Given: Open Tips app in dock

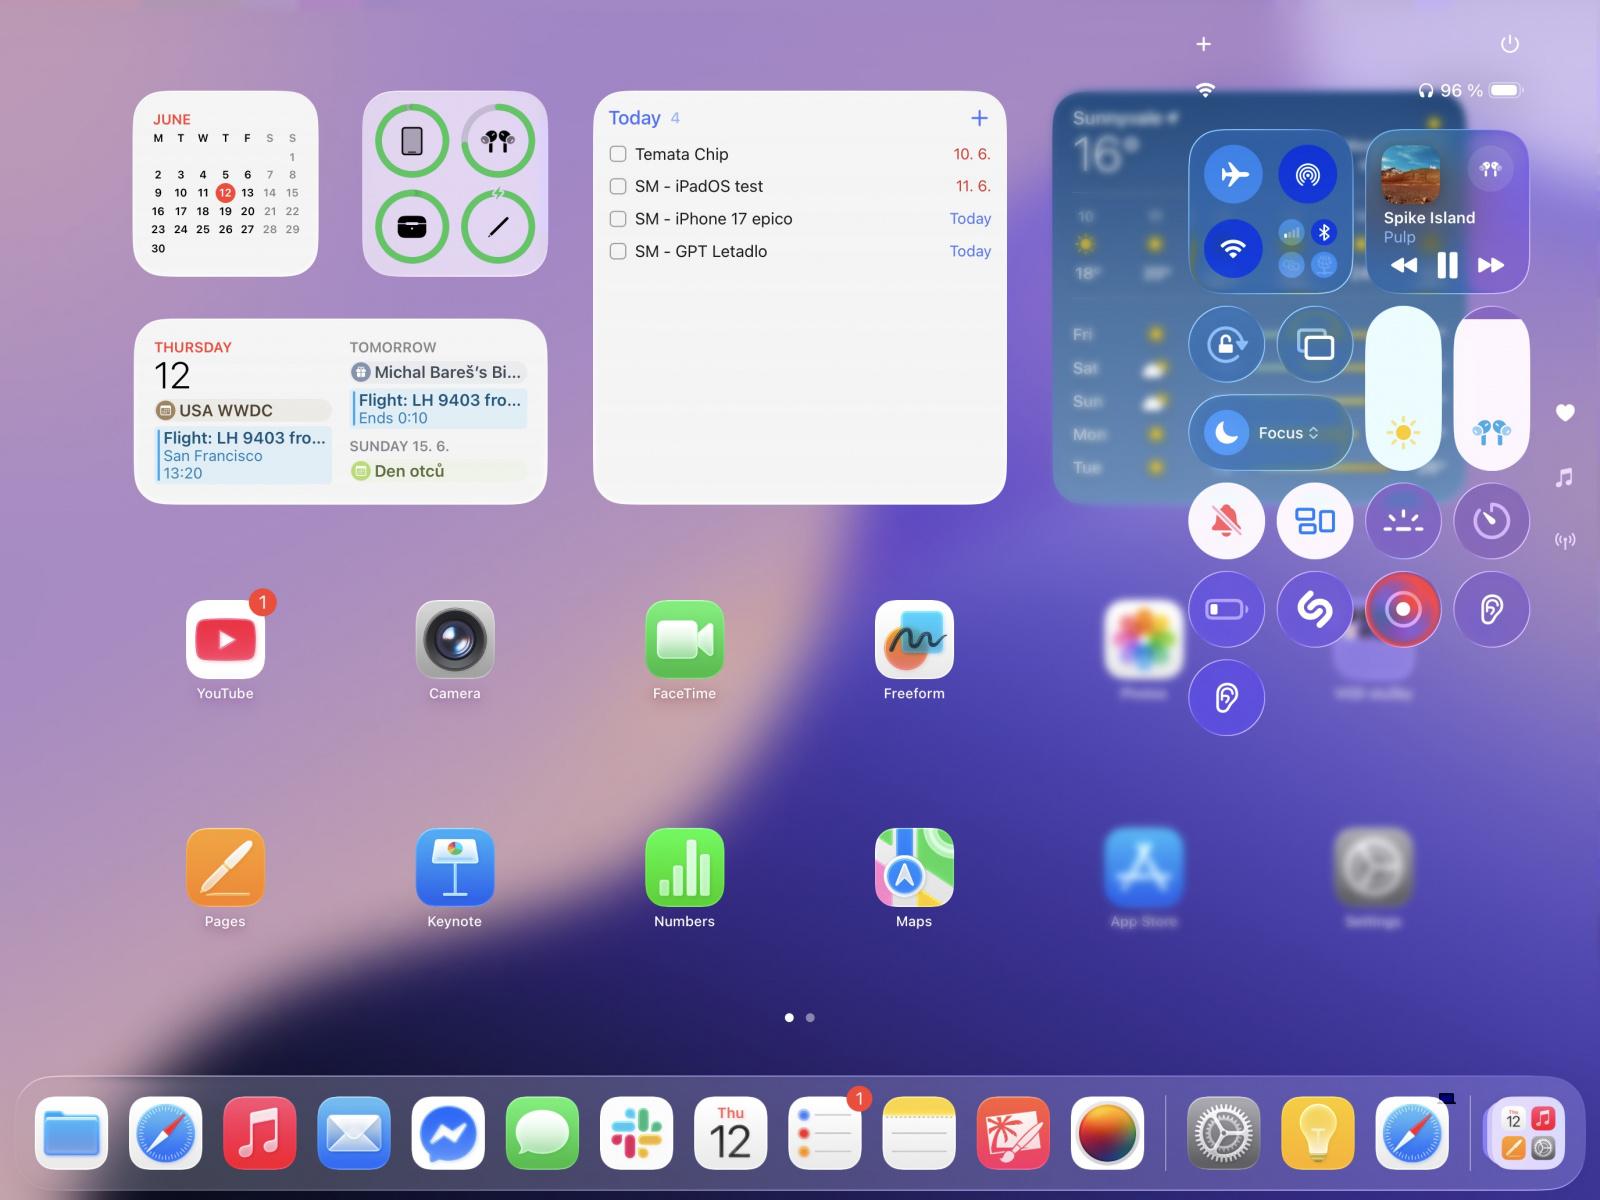Looking at the screenshot, I should click(x=1318, y=1134).
